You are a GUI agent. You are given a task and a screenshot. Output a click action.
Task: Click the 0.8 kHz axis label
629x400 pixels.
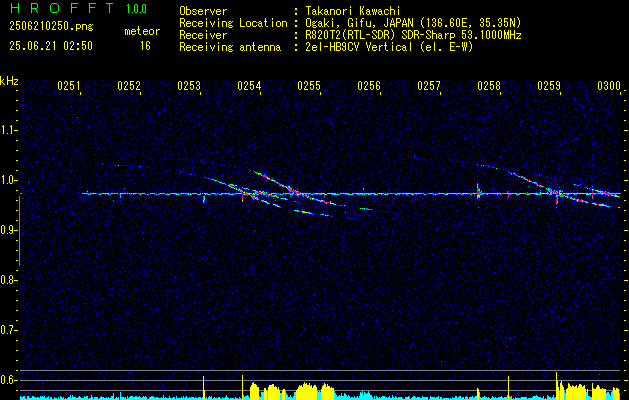tap(8, 280)
